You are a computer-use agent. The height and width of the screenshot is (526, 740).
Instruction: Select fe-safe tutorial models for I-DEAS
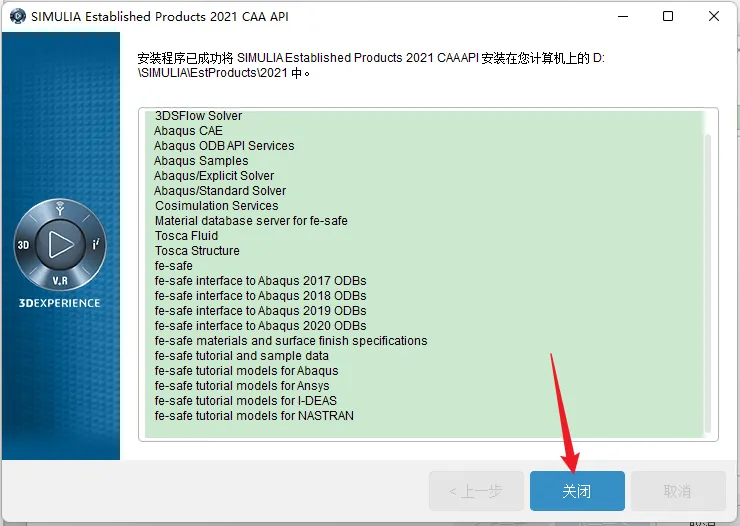tap(245, 401)
